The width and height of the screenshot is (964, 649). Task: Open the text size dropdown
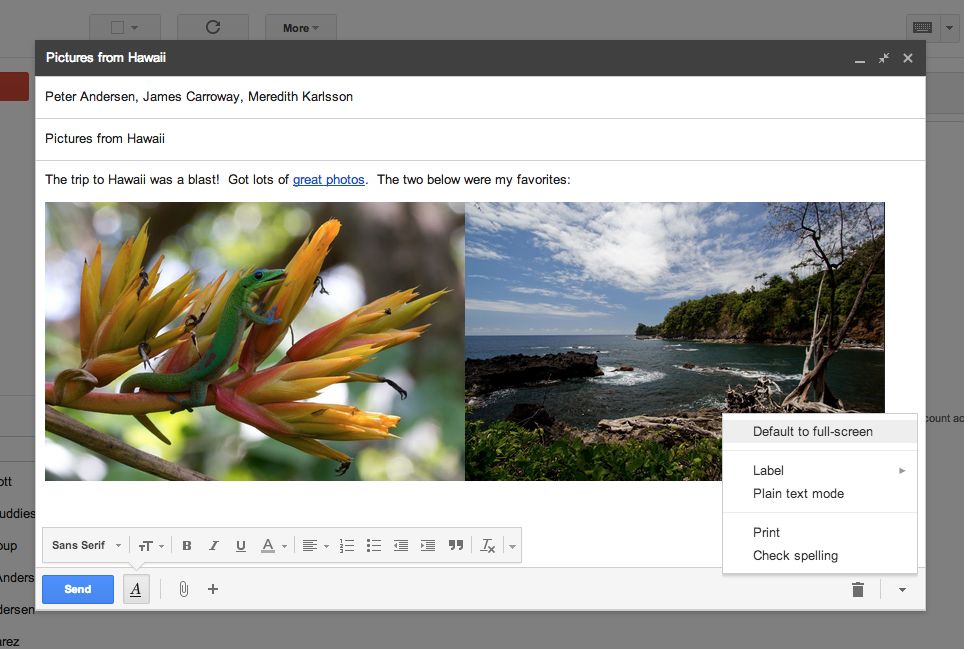pos(151,545)
